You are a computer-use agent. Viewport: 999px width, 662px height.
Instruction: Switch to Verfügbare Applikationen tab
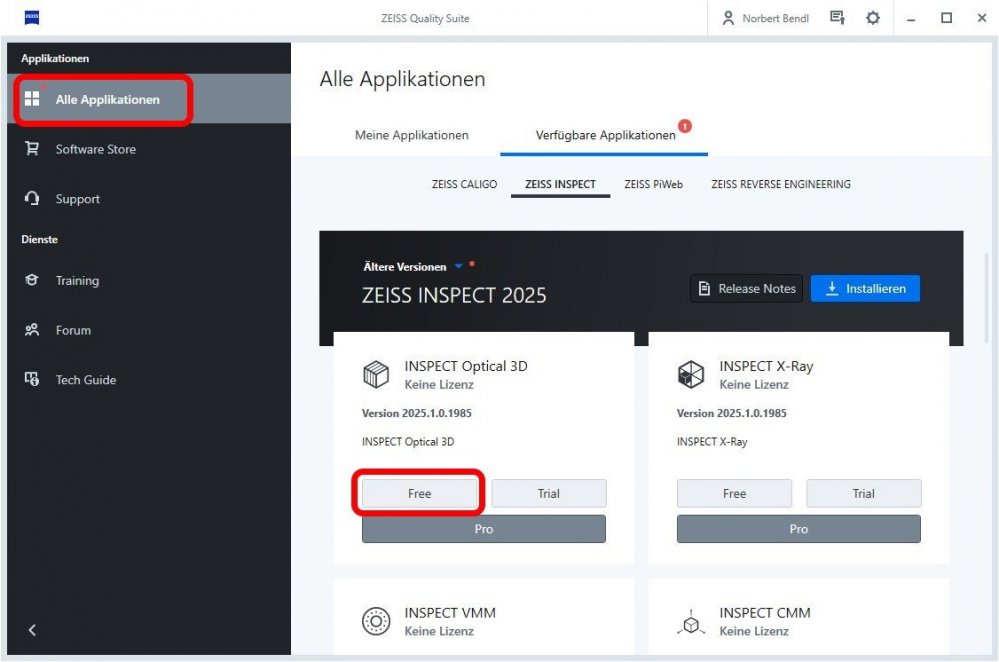[605, 135]
